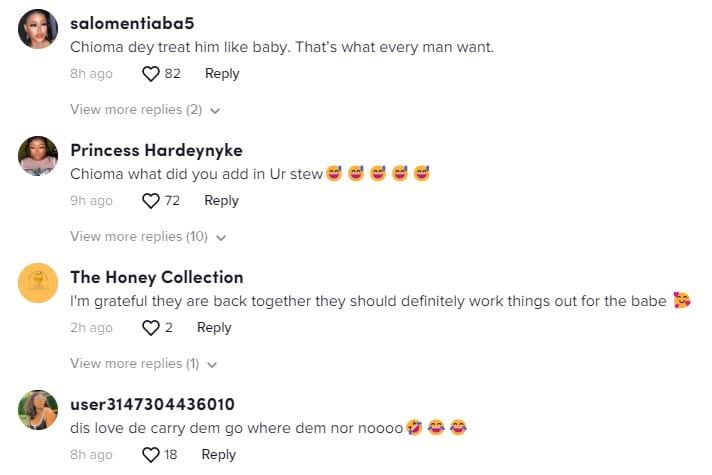The width and height of the screenshot is (712, 475).
Task: Go to The Honey Collection's profile name
Action: [157, 277]
